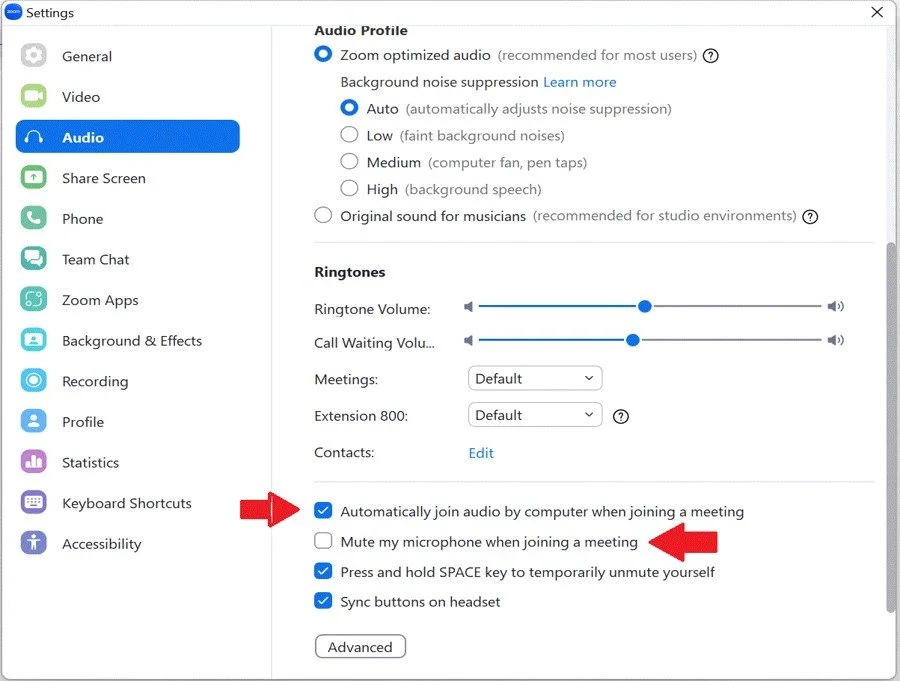Open the Video settings camera icon
The width and height of the screenshot is (900, 681).
[x=33, y=96]
